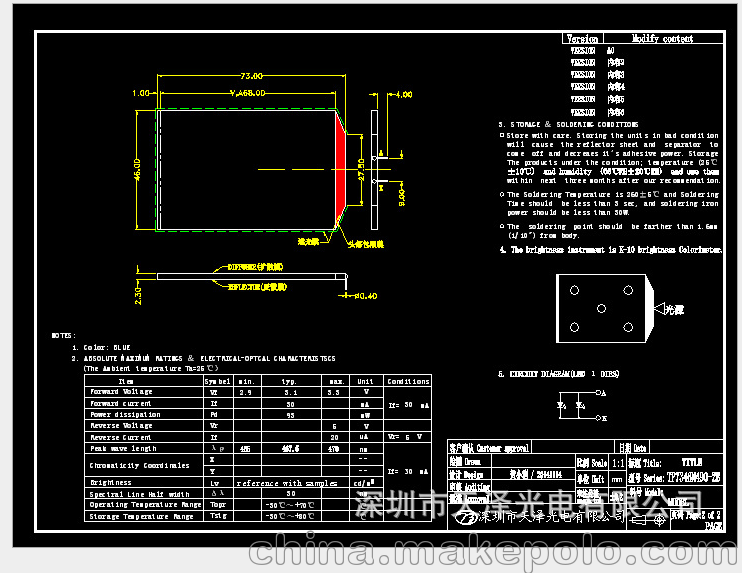Select the Unit column header
This screenshot has width=742, height=573.
[365, 381]
